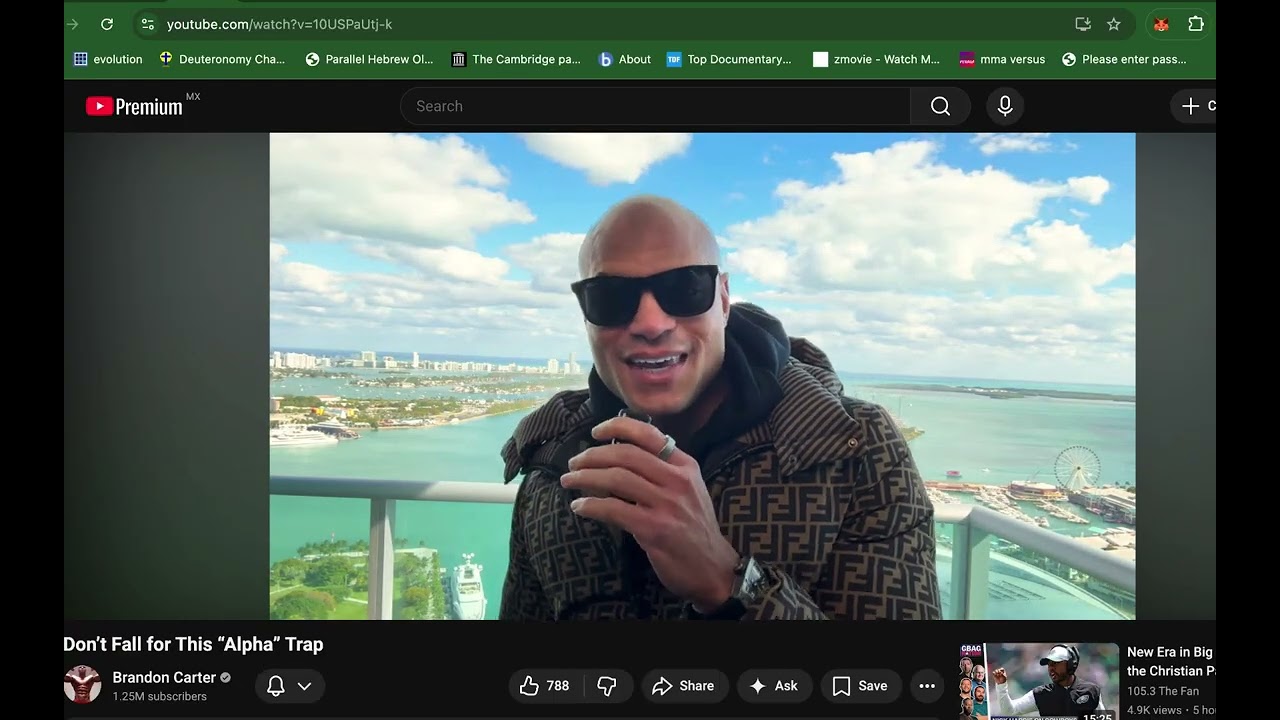Expand the subscription notification dropdown arrow
Viewport: 1280px width, 720px height.
coord(305,686)
